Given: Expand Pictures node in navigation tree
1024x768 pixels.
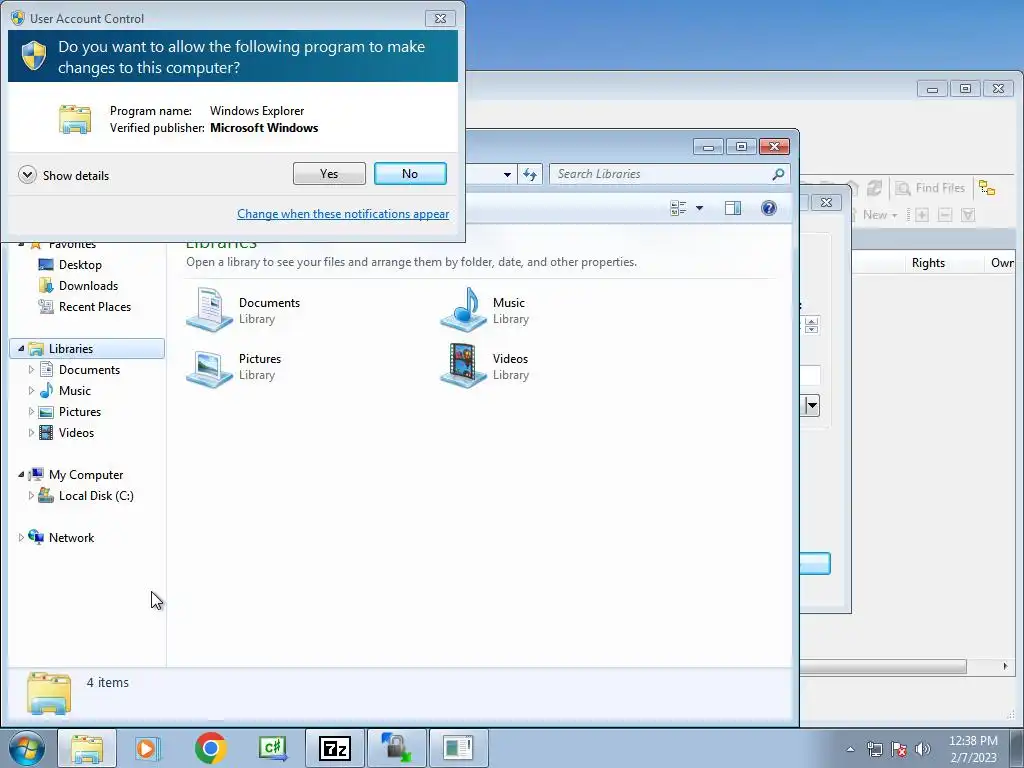Looking at the screenshot, I should pyautogui.click(x=31, y=411).
